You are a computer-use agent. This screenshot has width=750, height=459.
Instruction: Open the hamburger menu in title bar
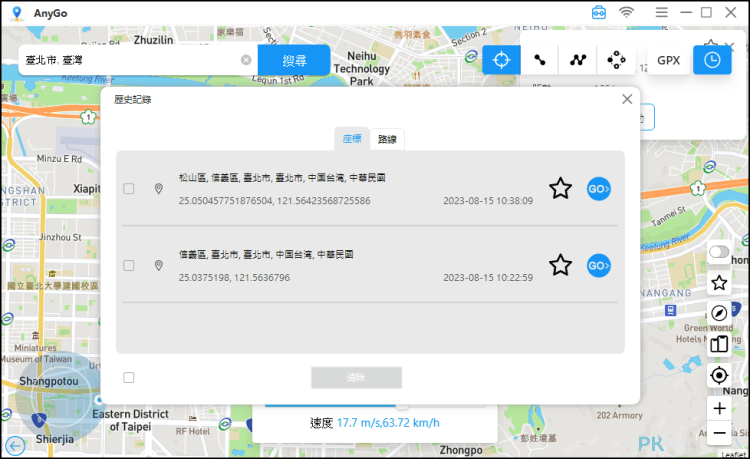coord(662,12)
